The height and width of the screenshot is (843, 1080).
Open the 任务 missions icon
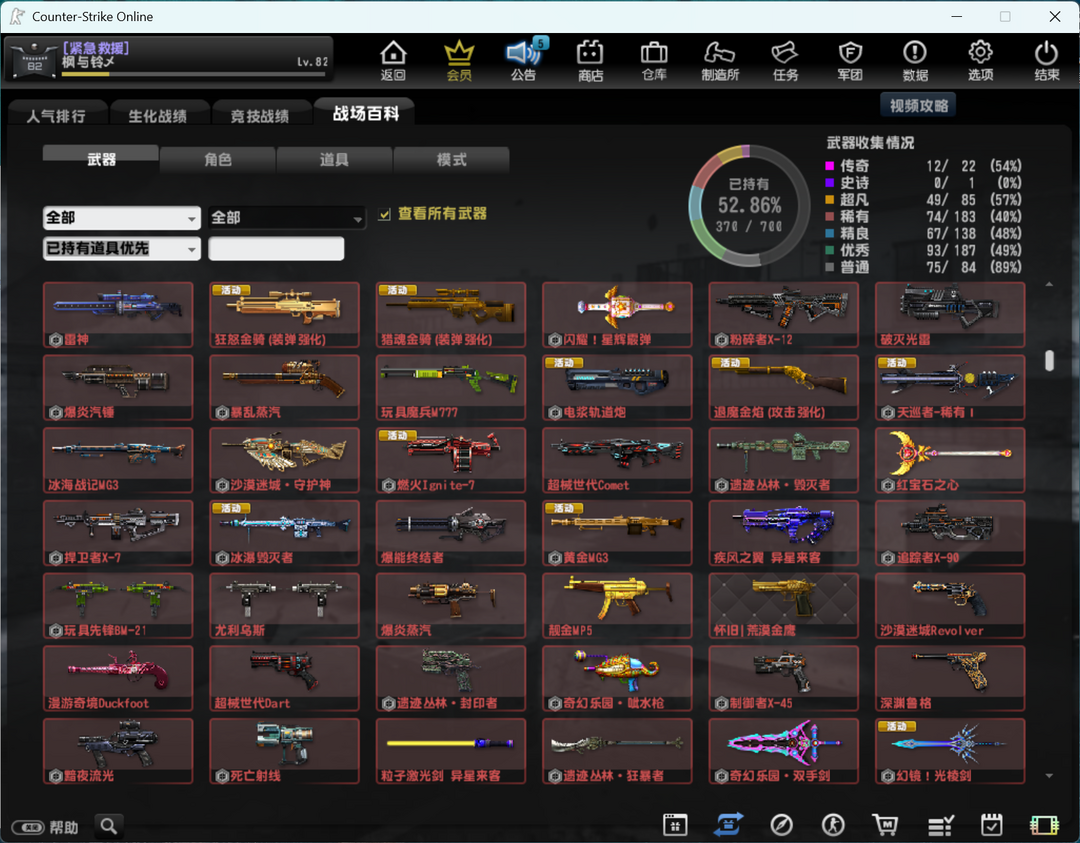point(785,60)
